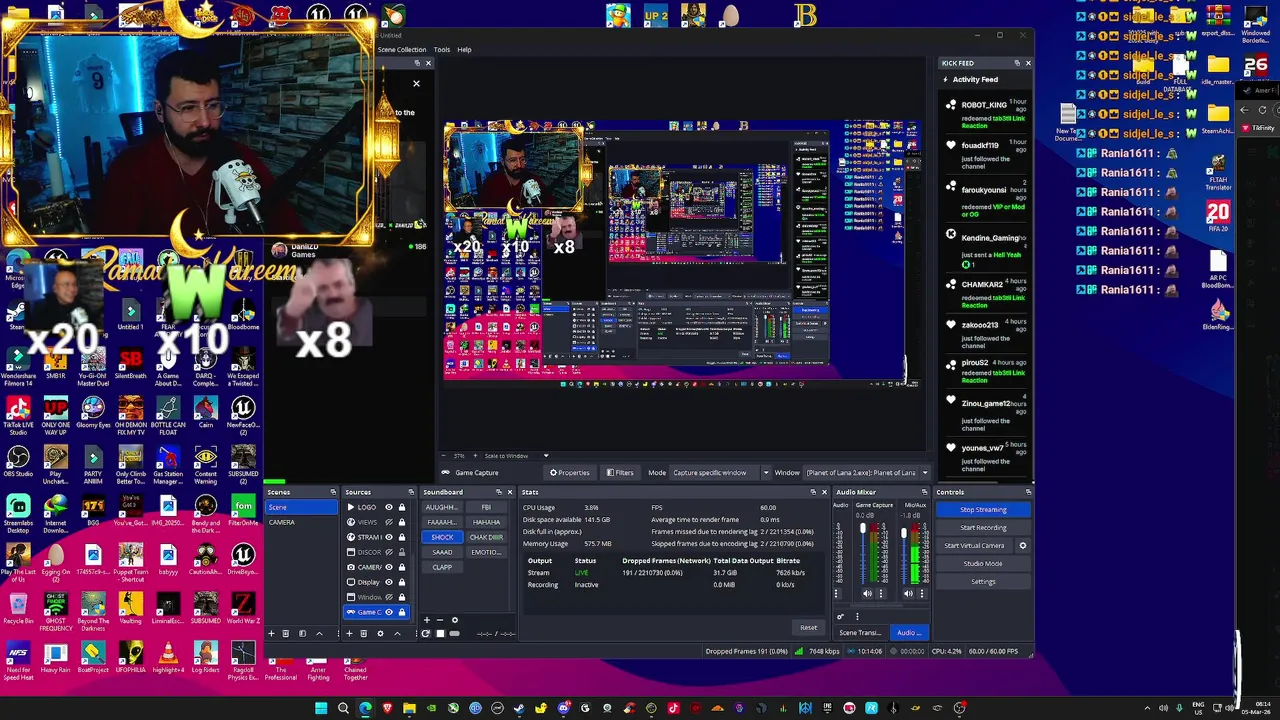Toggle visibility of STRAM source
Viewport: 1280px width, 720px height.
tap(389, 537)
